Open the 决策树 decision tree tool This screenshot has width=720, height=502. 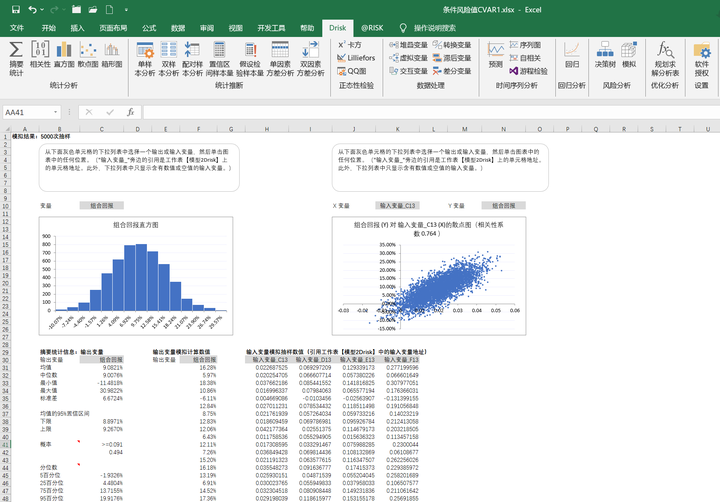coord(605,55)
